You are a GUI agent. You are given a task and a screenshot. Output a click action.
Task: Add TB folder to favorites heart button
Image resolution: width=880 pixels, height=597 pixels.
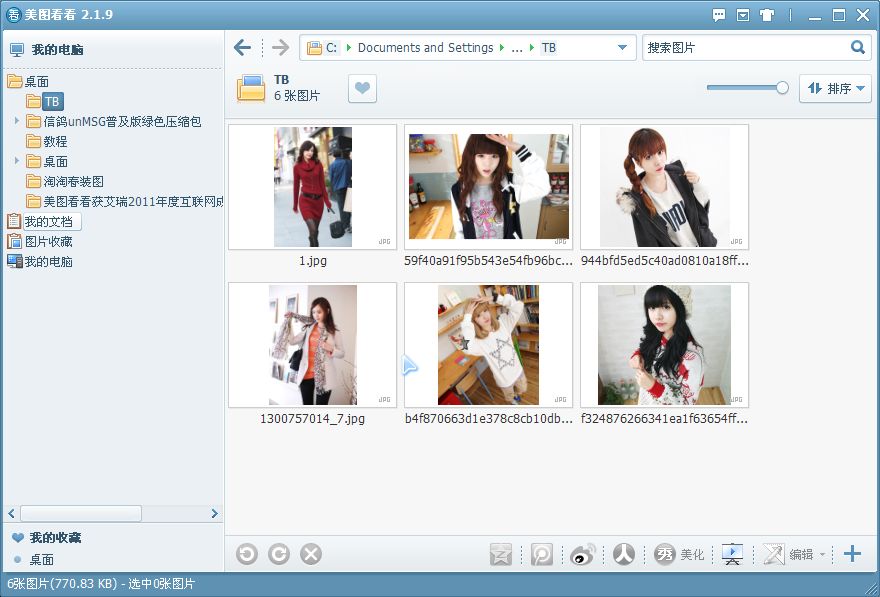[363, 89]
